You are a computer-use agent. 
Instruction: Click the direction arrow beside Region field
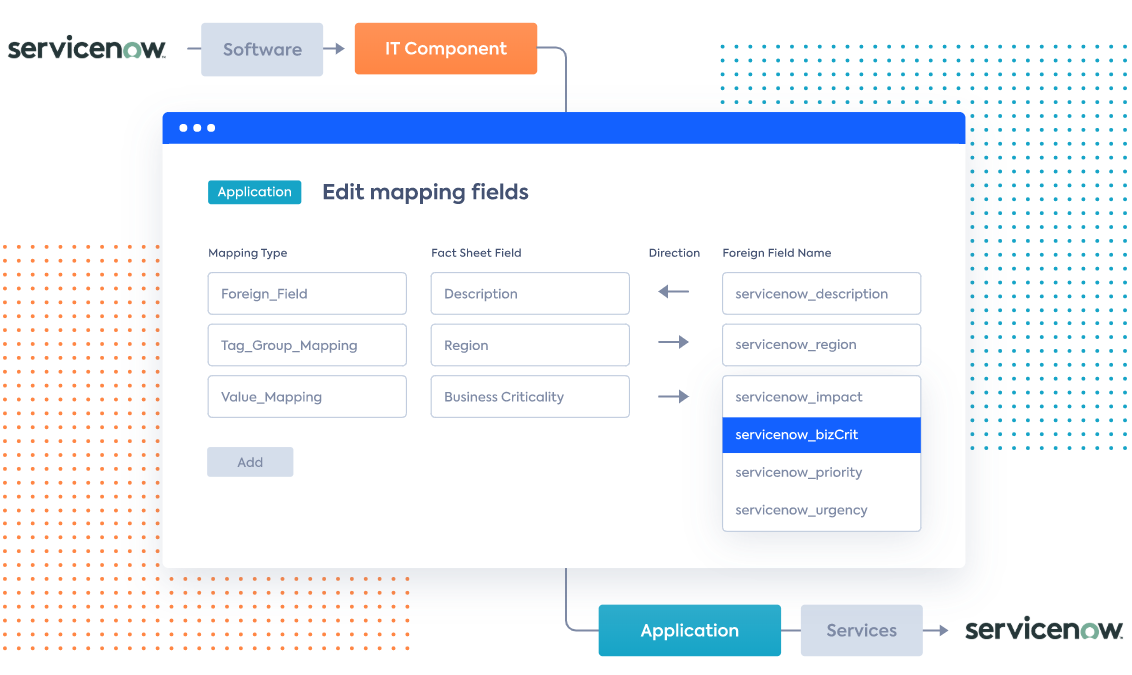[674, 343]
